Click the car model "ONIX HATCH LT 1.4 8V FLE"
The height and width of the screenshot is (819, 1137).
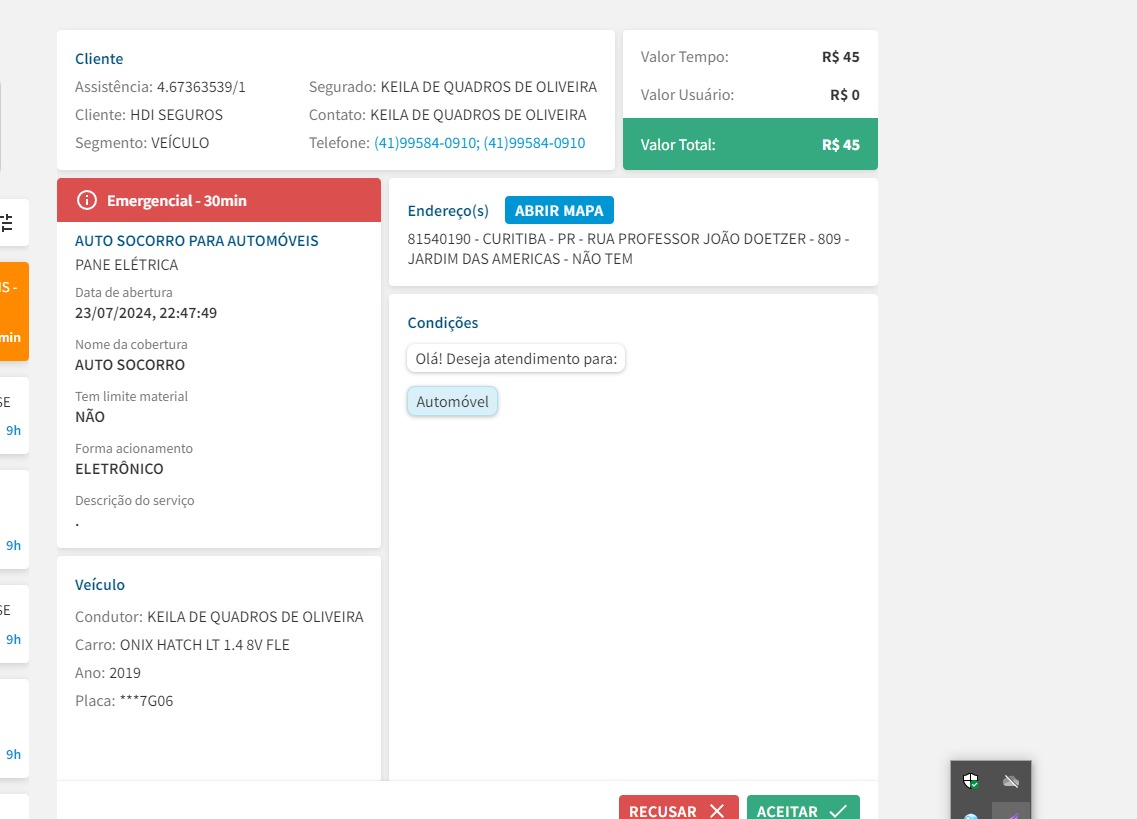pos(204,645)
